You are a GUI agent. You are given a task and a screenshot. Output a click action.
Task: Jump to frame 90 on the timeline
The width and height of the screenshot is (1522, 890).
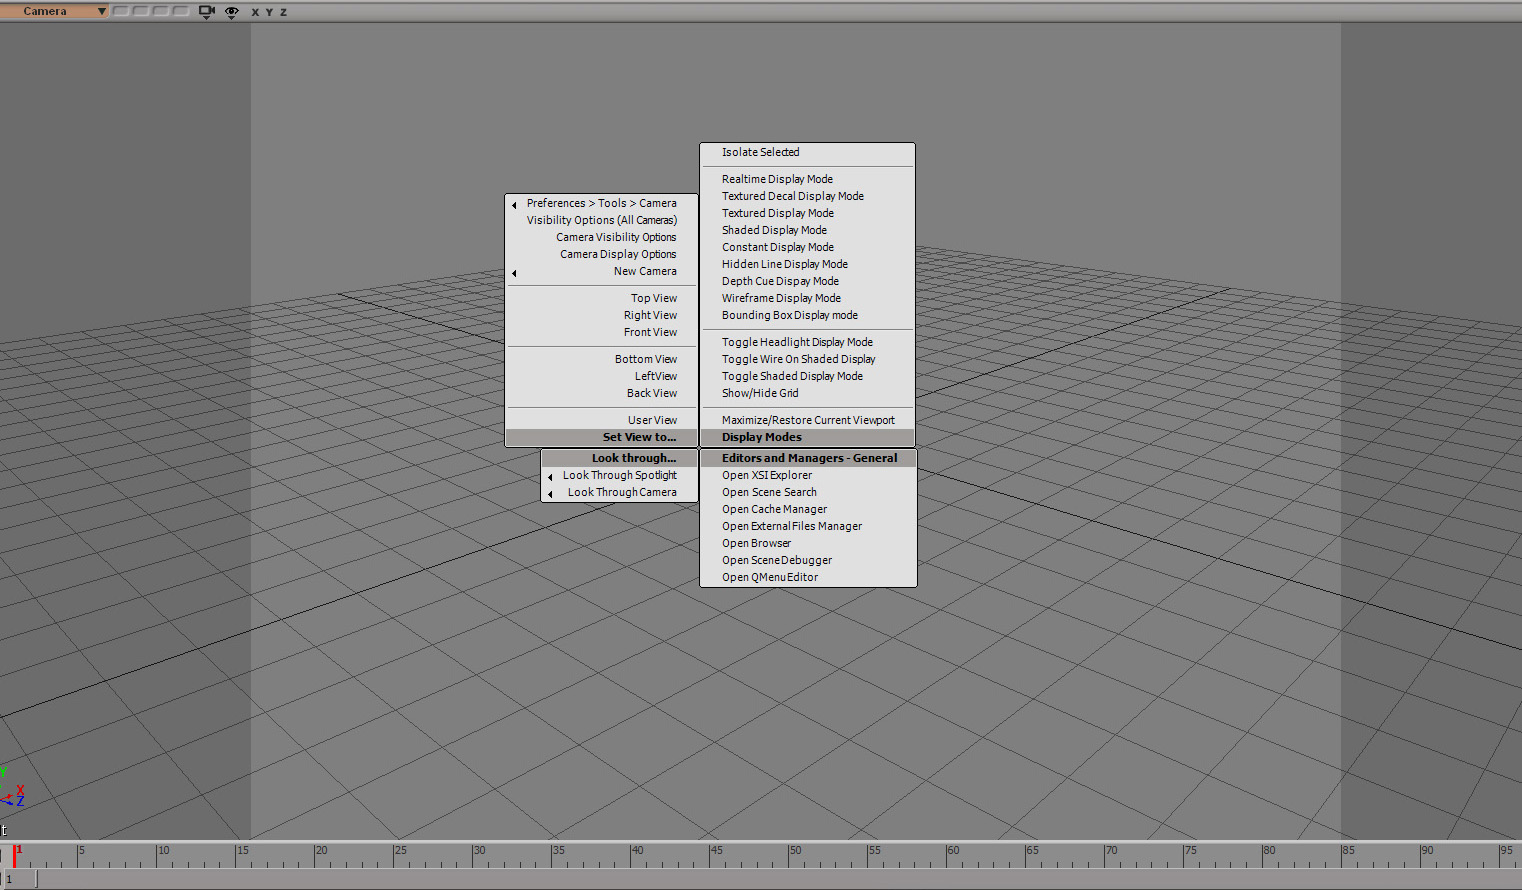click(1427, 851)
